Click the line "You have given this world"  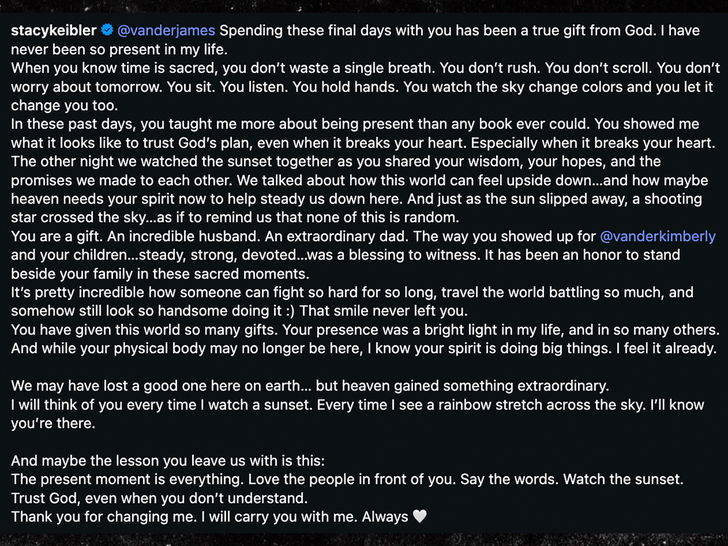tap(300, 329)
